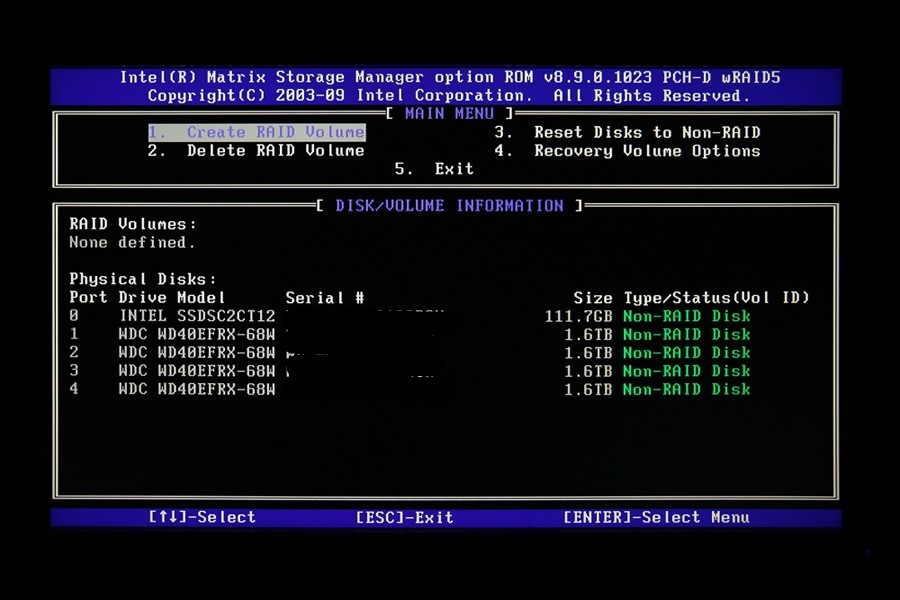The height and width of the screenshot is (600, 900).
Task: Click Non-RAID Disk status for port 2
Action: pyautogui.click(x=686, y=353)
